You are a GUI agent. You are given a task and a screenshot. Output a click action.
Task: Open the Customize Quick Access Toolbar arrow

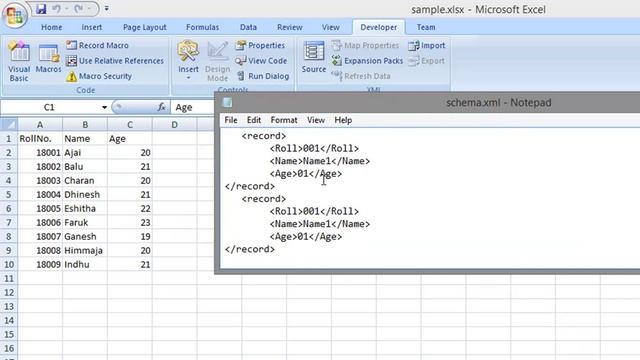[x=107, y=9]
